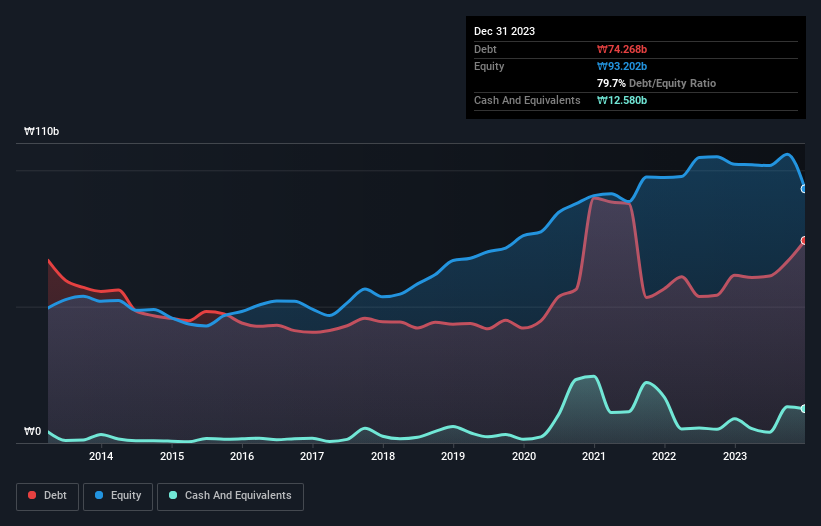The width and height of the screenshot is (821, 526).
Task: Click the Equity row label in tooltip
Action: pyautogui.click(x=489, y=66)
